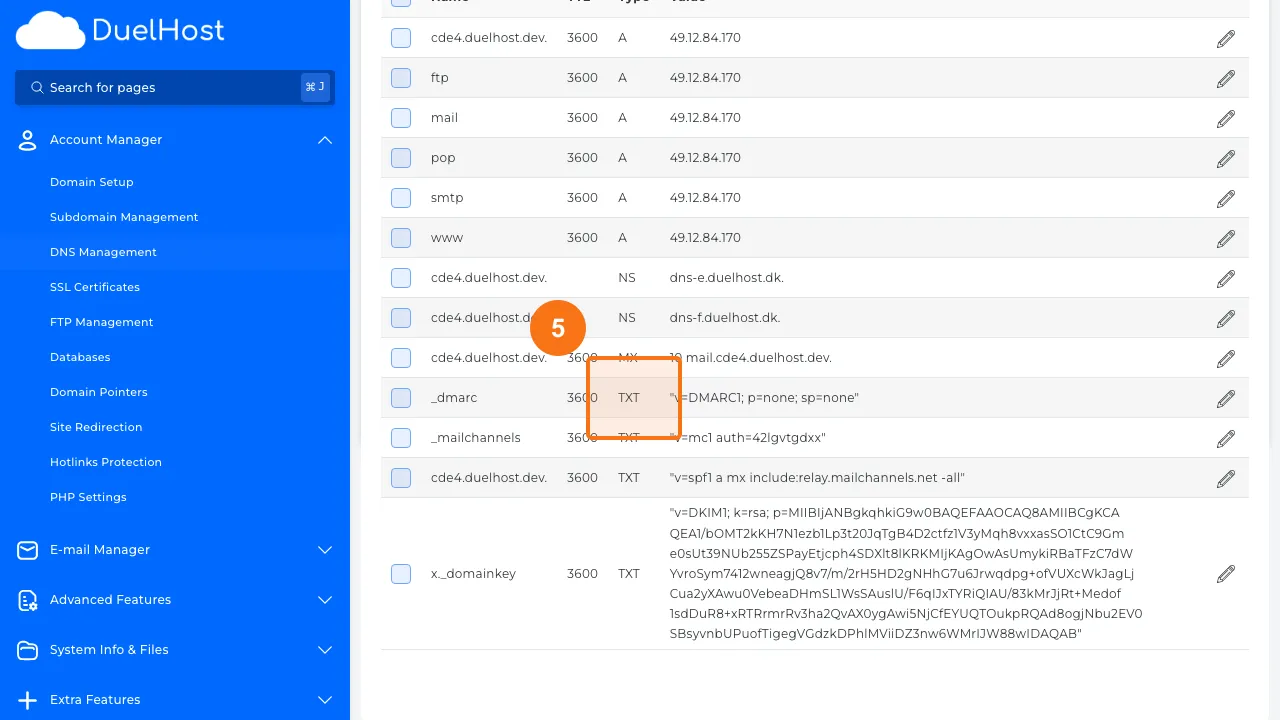Edit the www A record

pyautogui.click(x=1225, y=238)
